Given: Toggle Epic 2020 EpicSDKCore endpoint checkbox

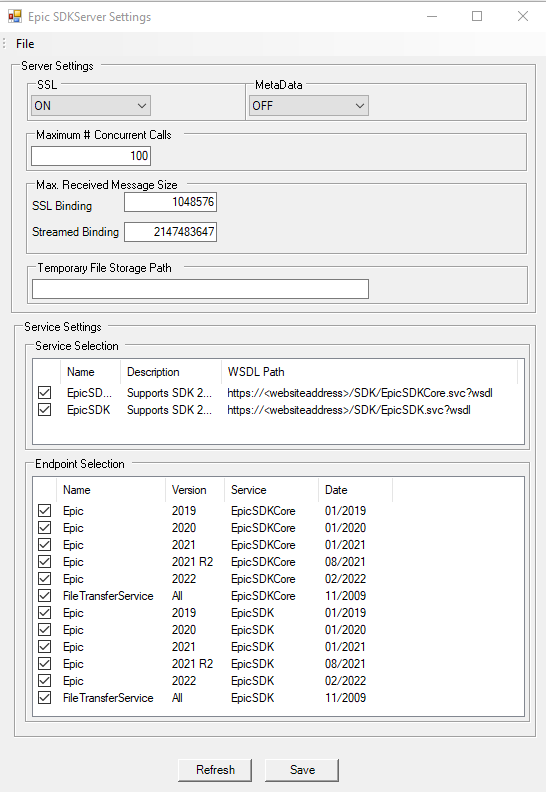Looking at the screenshot, I should 44,528.
